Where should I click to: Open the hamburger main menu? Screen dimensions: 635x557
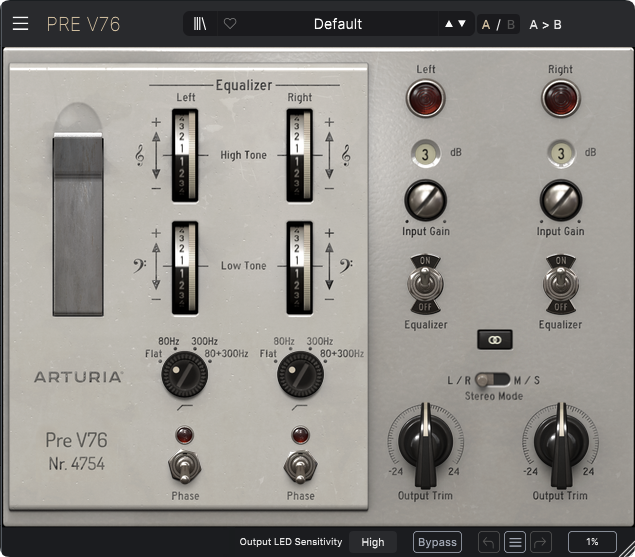20,24
